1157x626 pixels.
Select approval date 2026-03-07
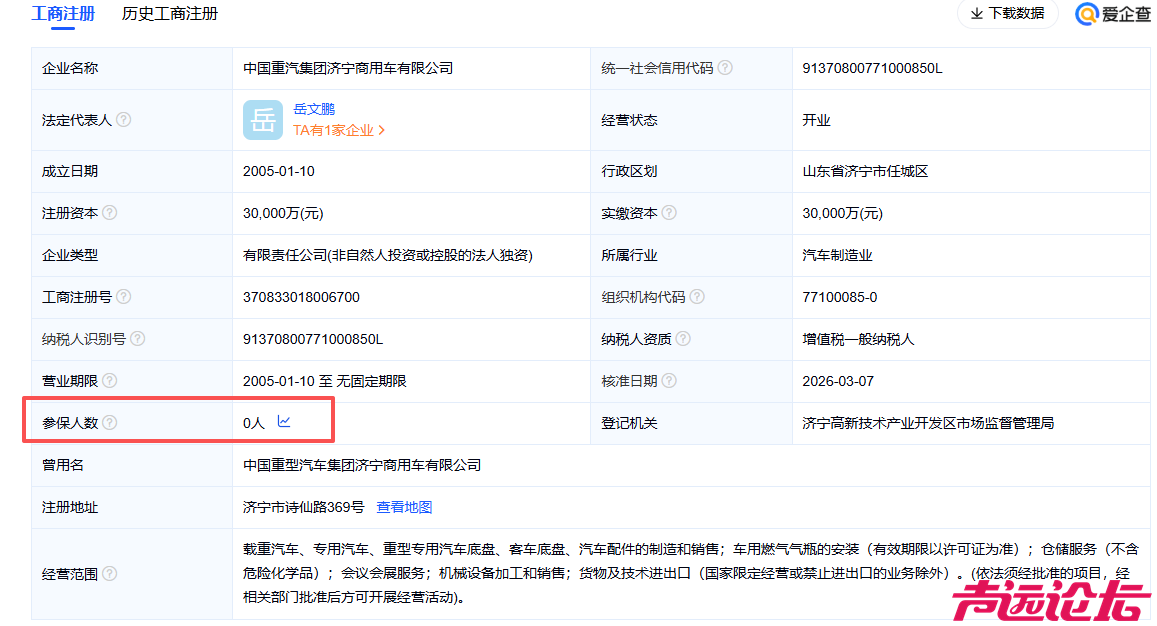click(x=838, y=382)
